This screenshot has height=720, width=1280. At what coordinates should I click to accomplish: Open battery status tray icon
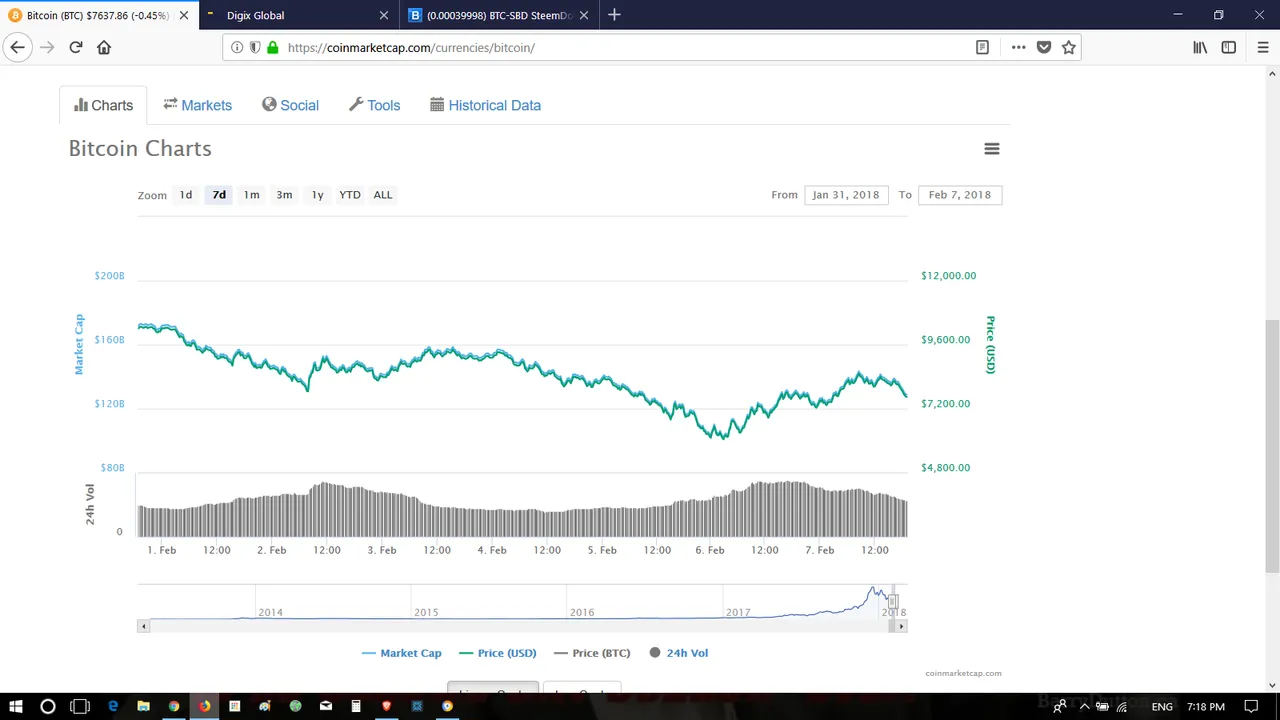(x=1102, y=707)
